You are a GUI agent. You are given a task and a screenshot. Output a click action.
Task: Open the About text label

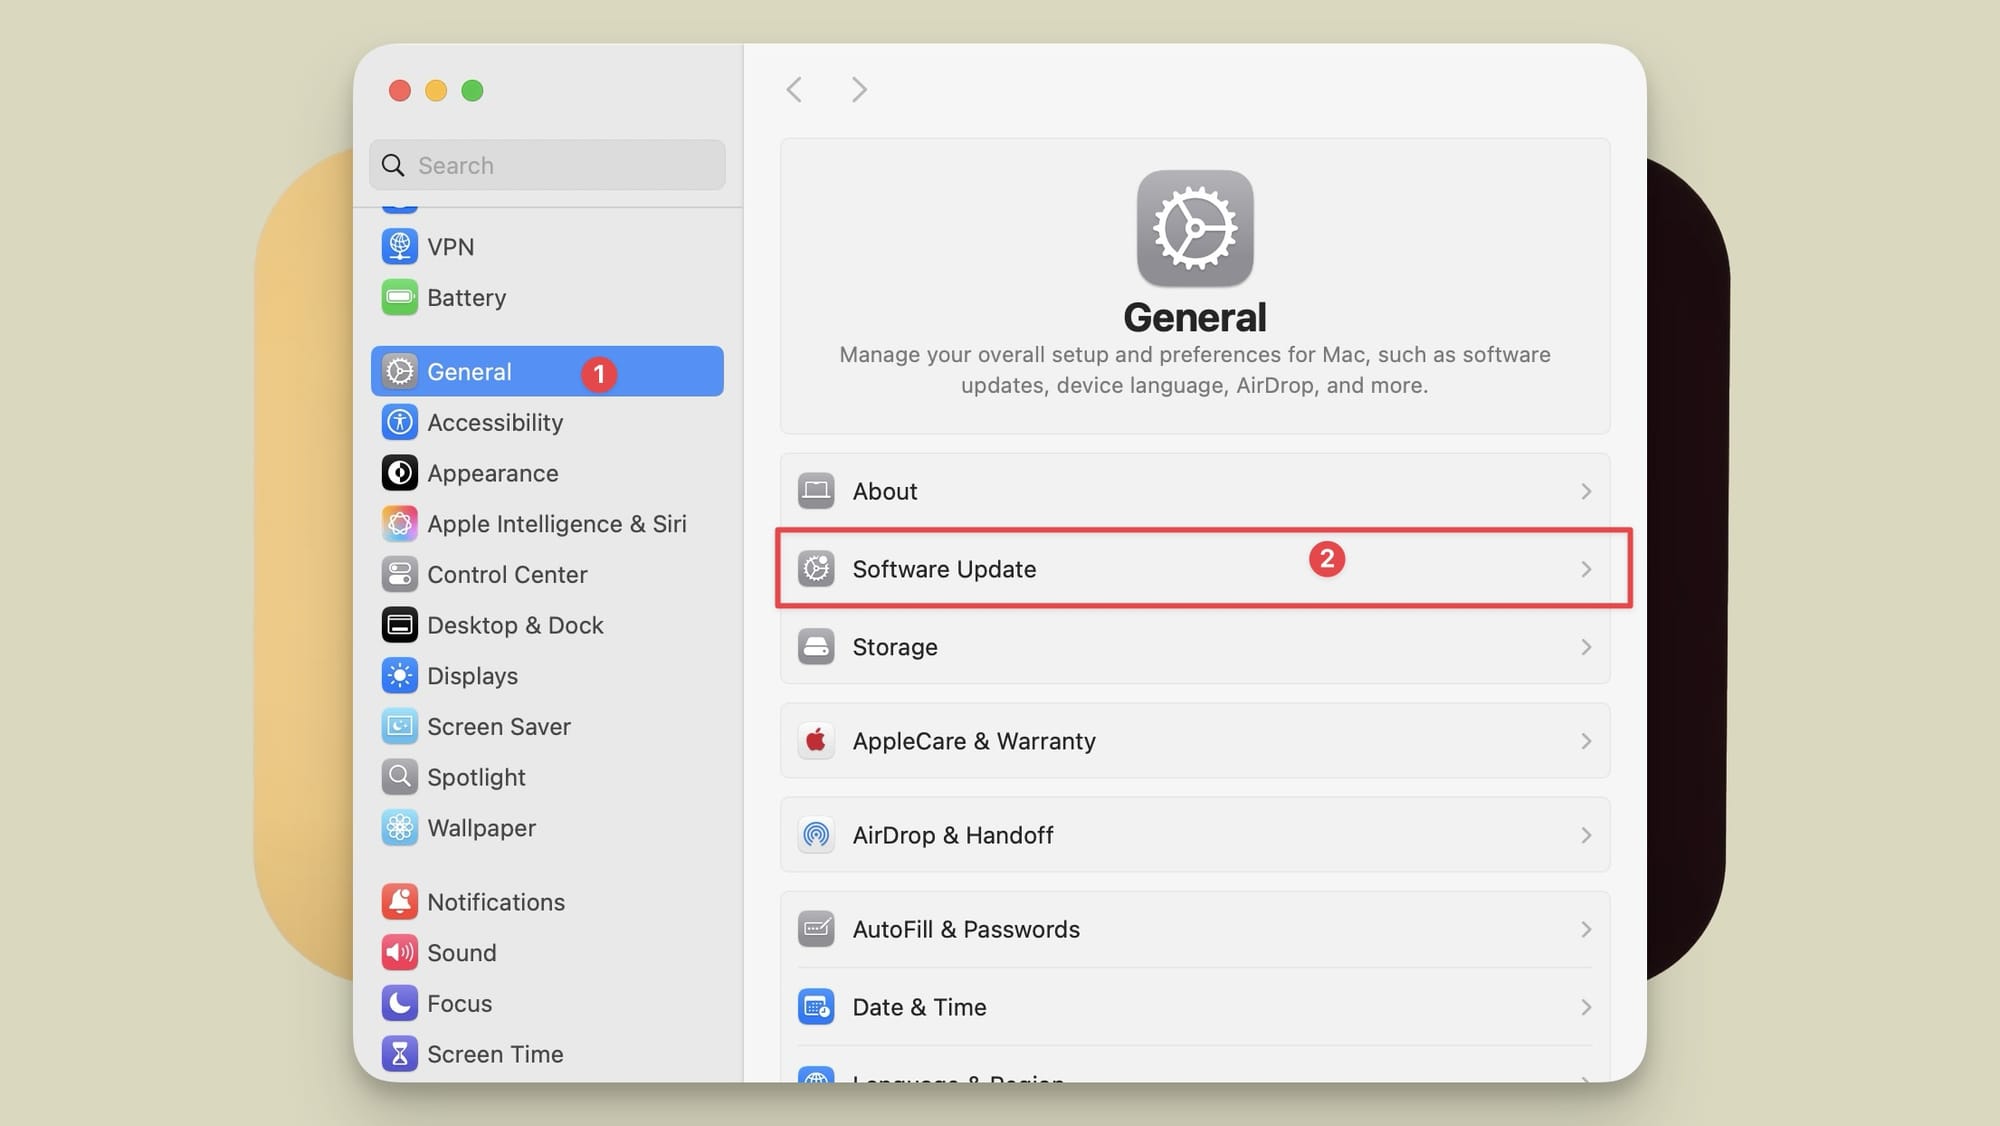click(885, 491)
